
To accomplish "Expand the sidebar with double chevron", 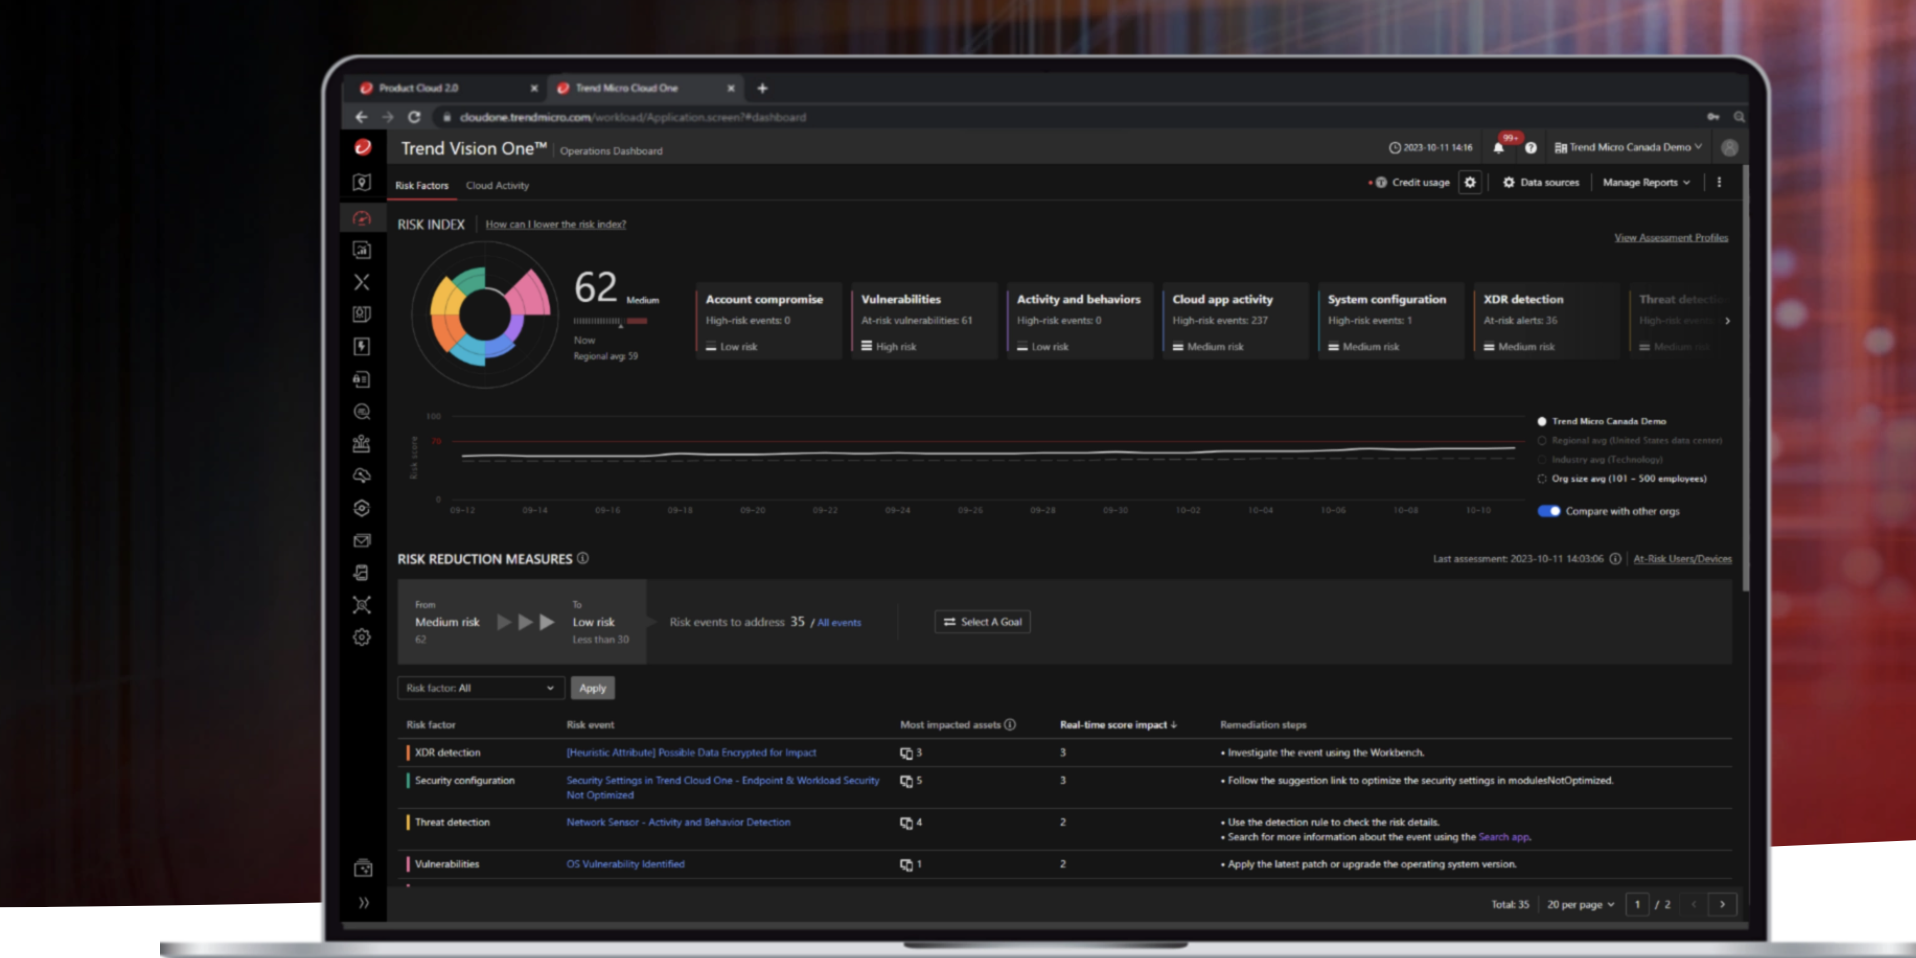I will point(363,902).
